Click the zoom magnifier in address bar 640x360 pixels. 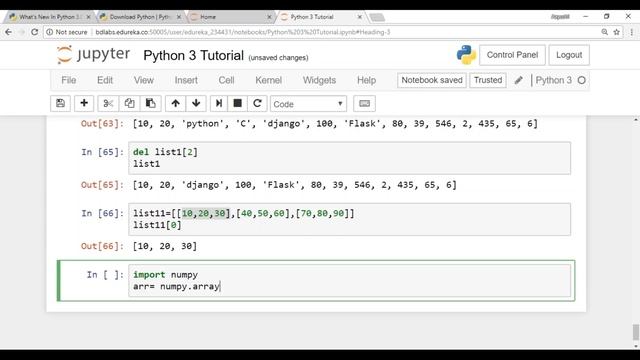(604, 32)
